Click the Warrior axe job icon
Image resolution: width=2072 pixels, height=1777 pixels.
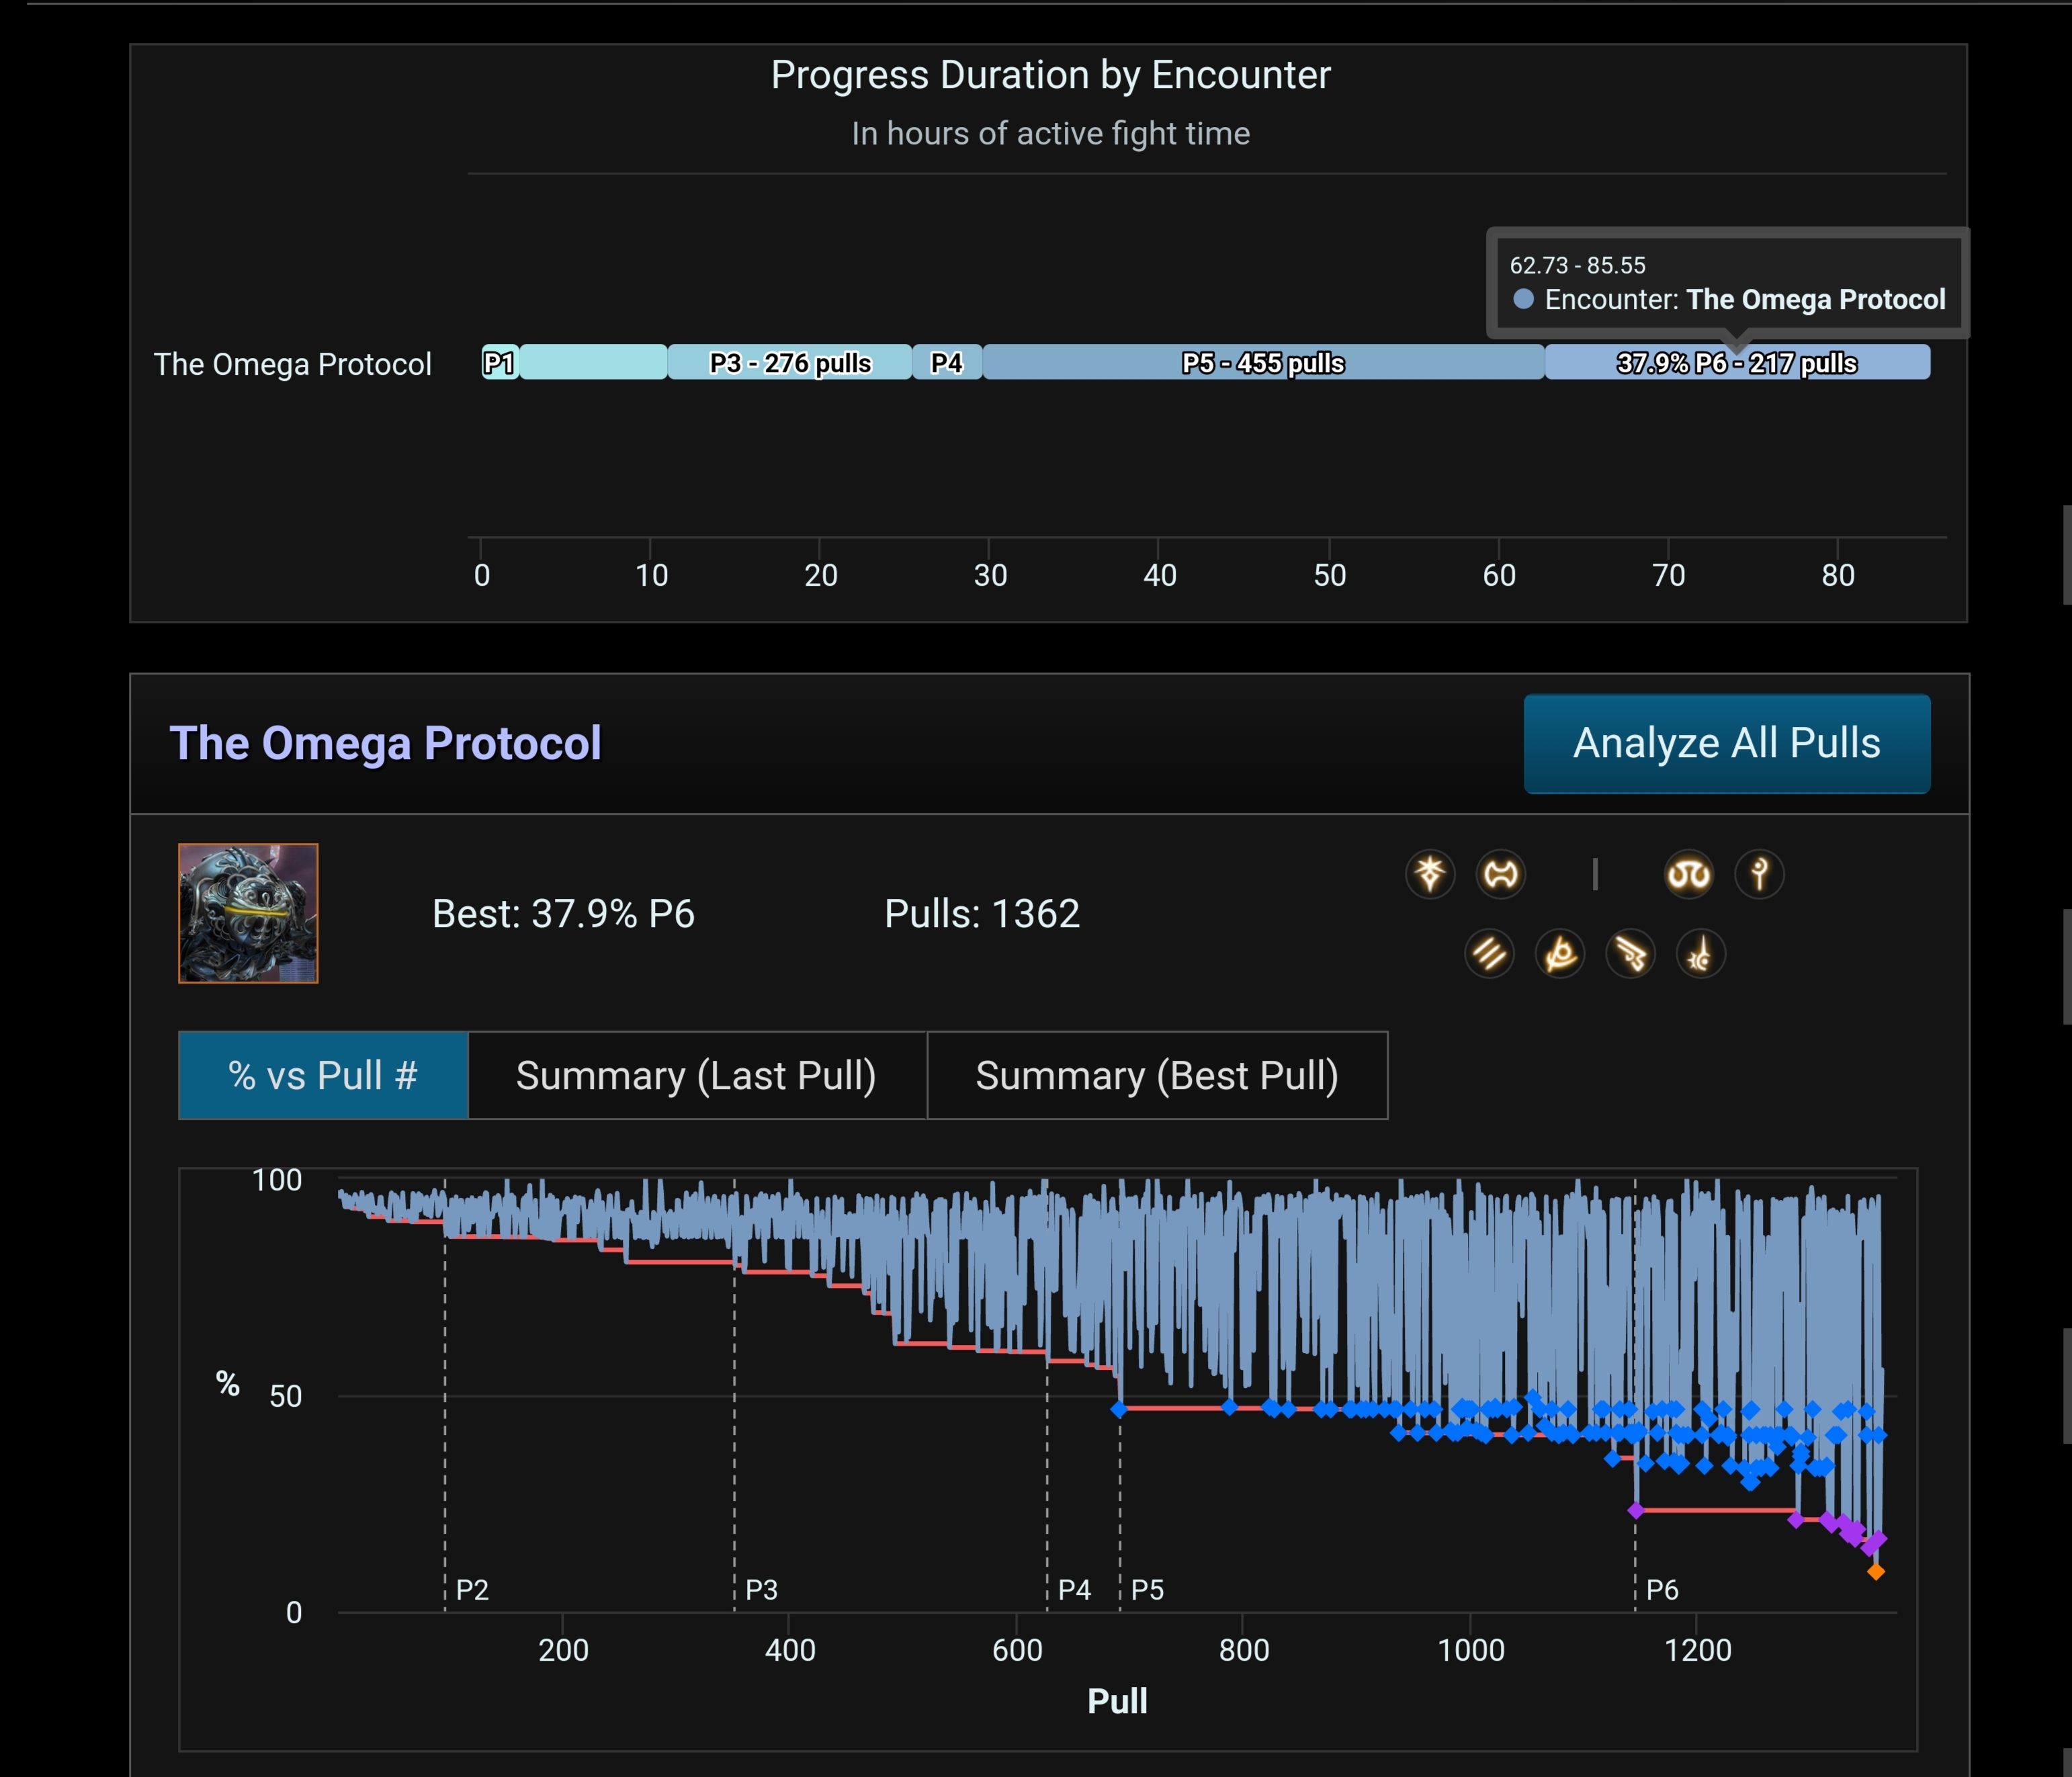click(1500, 874)
